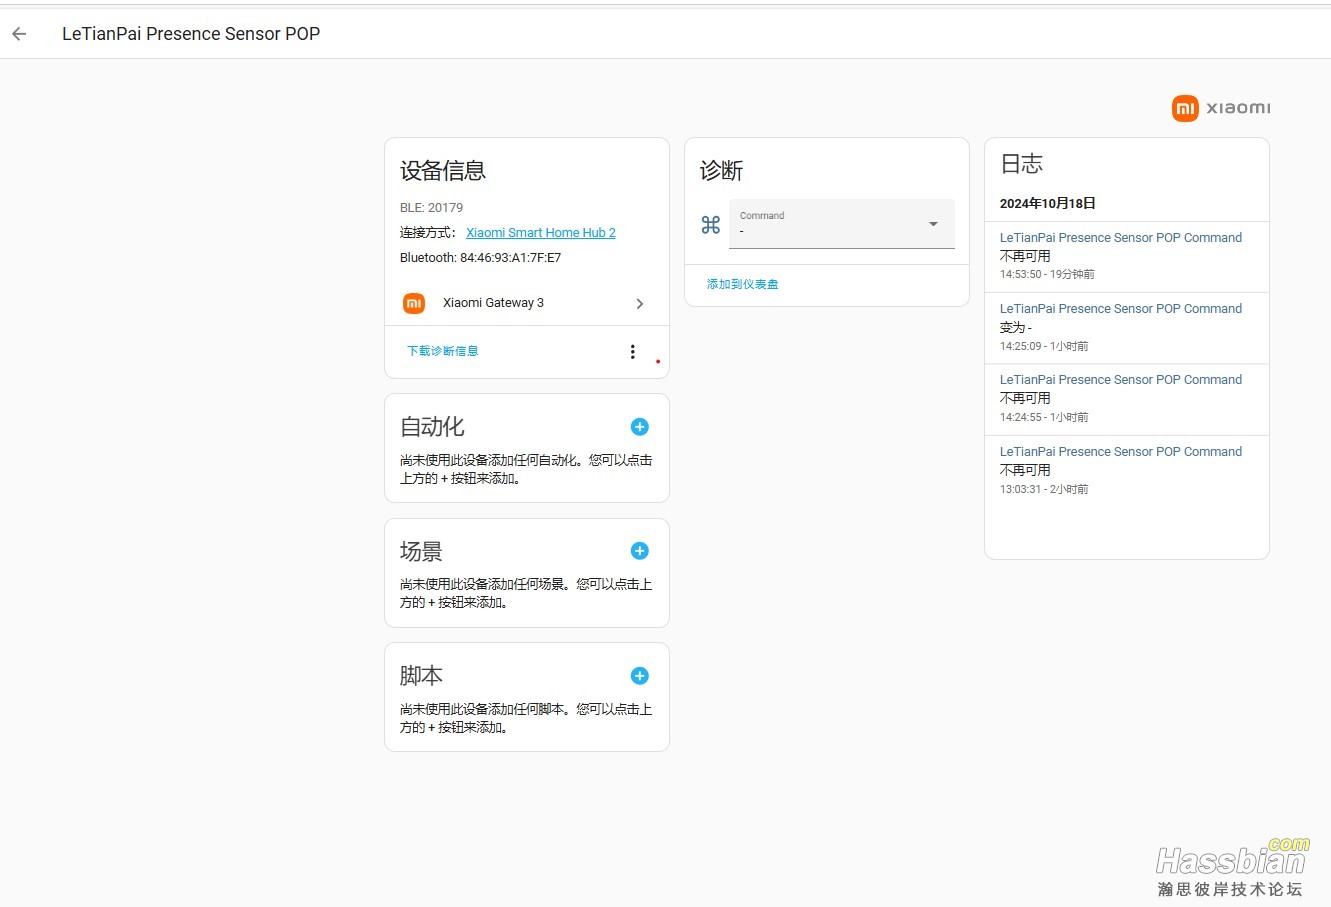
Task: Click the 2024年10月18日 date heading
Action: [1048, 203]
